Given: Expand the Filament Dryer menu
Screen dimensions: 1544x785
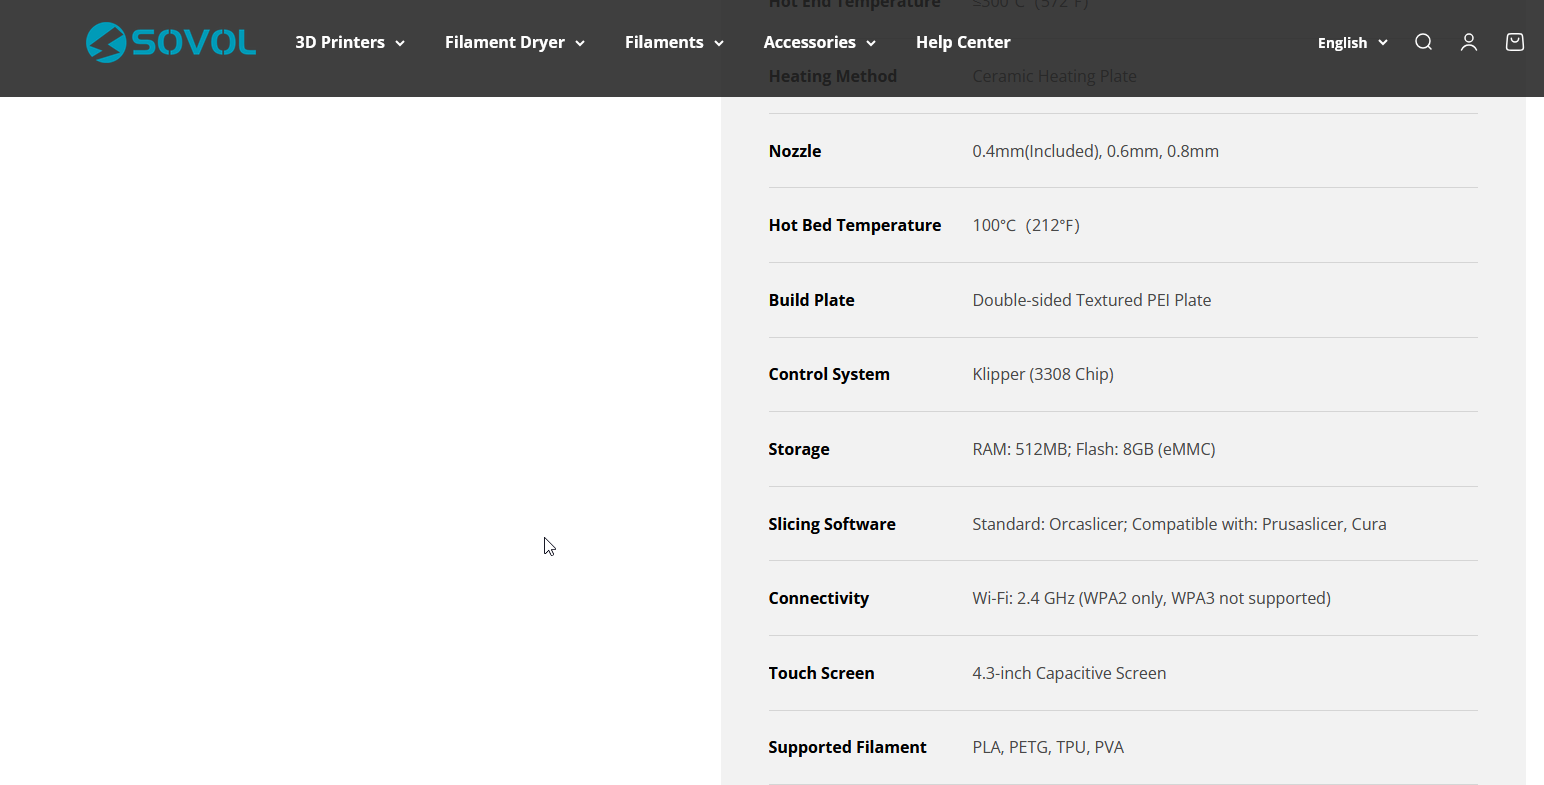Looking at the screenshot, I should coord(515,42).
